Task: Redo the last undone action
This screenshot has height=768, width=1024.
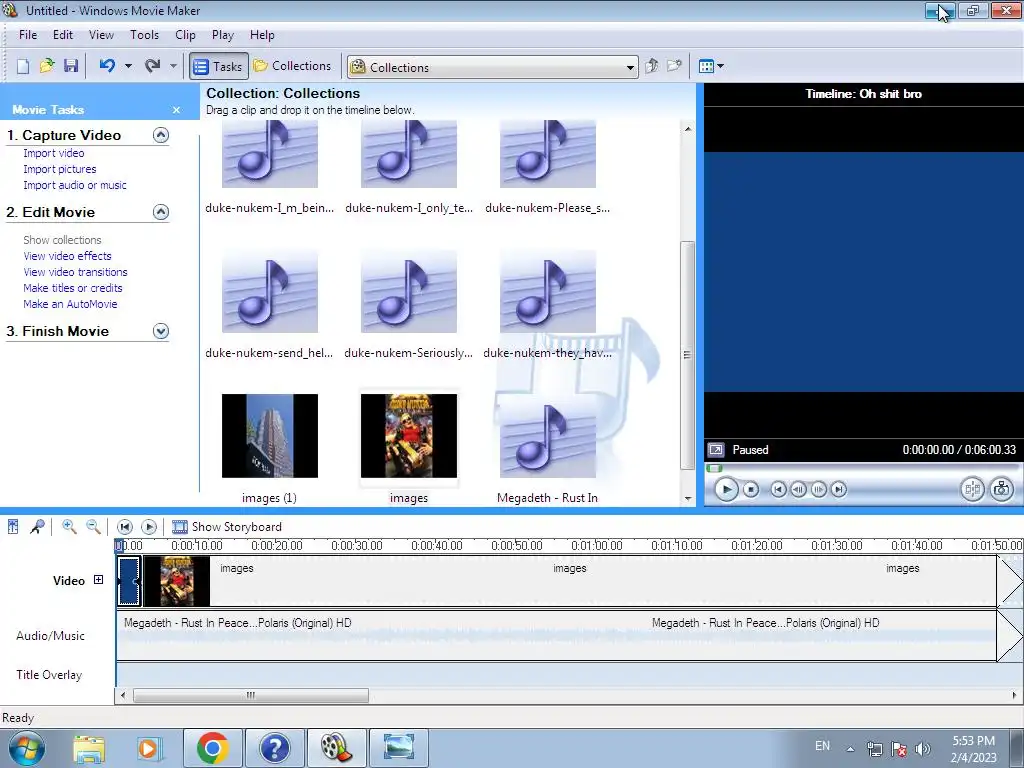Action: coord(152,66)
